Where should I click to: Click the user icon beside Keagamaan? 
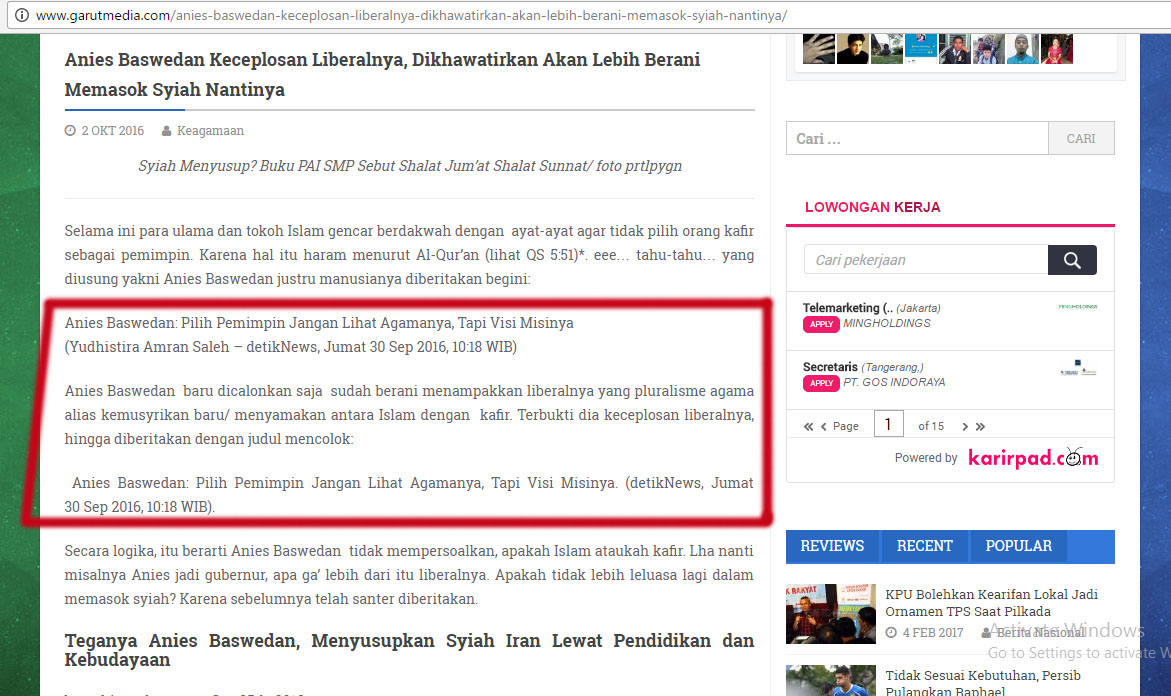[x=167, y=131]
